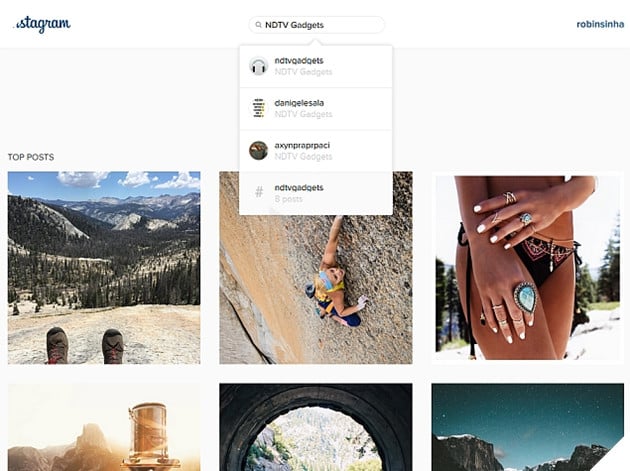Open the robinsinha profile link

tap(600, 25)
